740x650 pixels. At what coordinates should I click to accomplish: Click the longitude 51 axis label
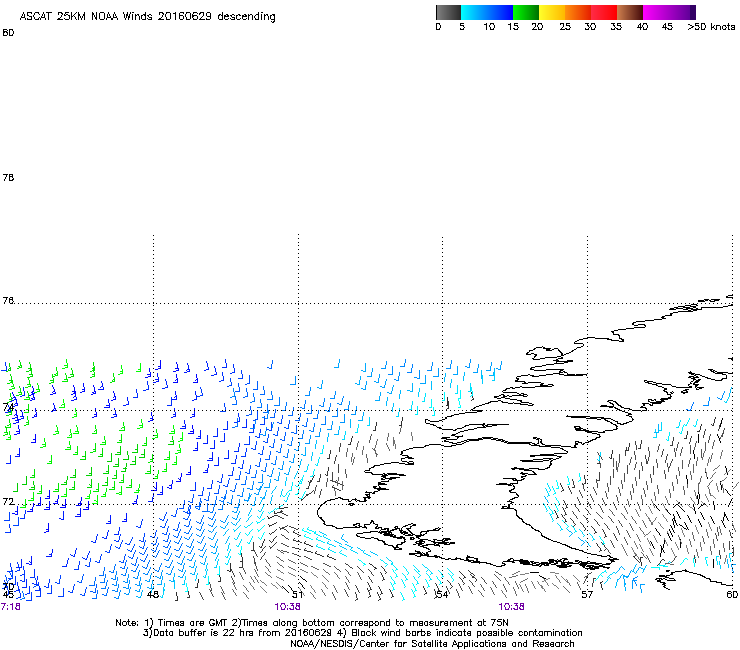[297, 595]
